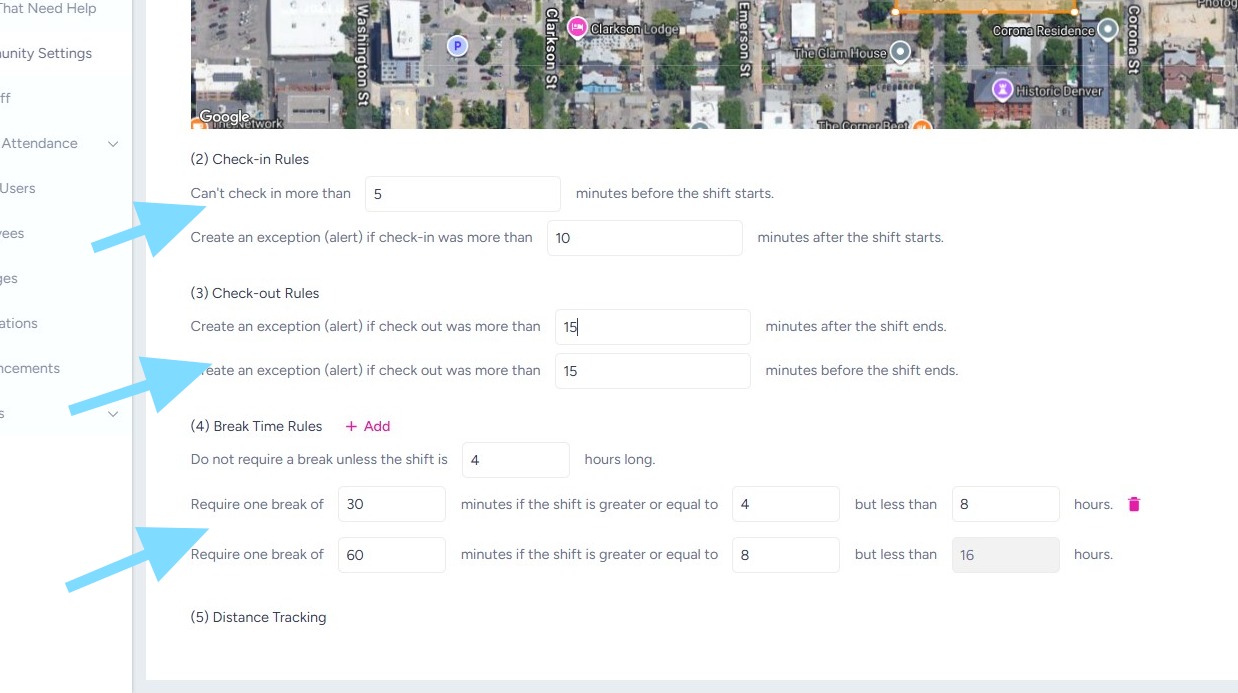Viewport: 1238px width, 693px height.
Task: Expand the bottom sidebar chevron
Action: [x=113, y=414]
